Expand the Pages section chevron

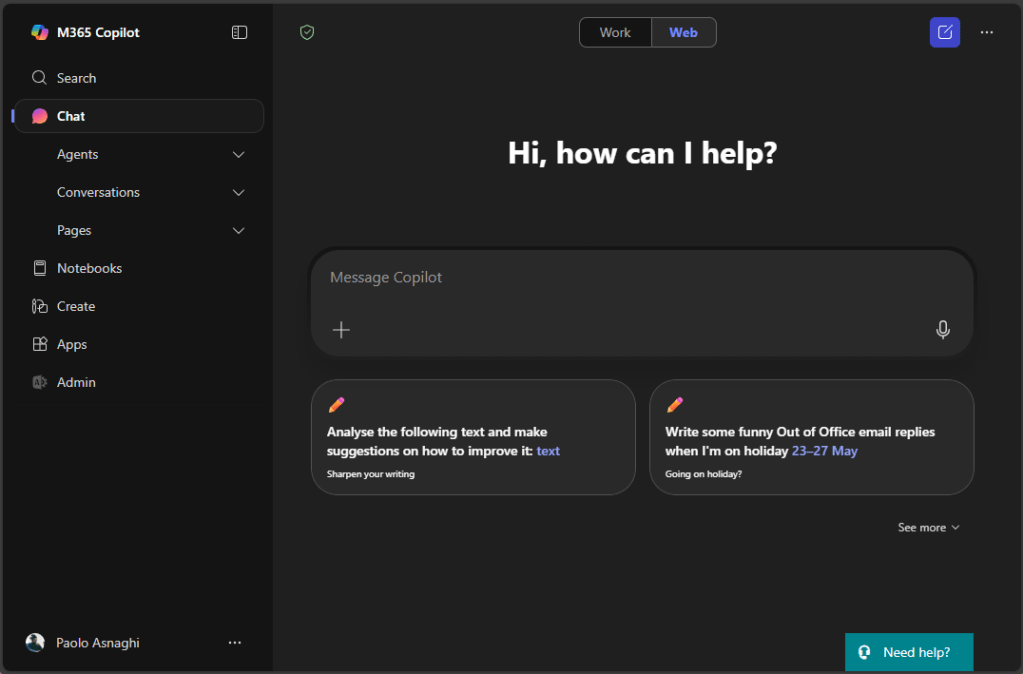pos(238,230)
